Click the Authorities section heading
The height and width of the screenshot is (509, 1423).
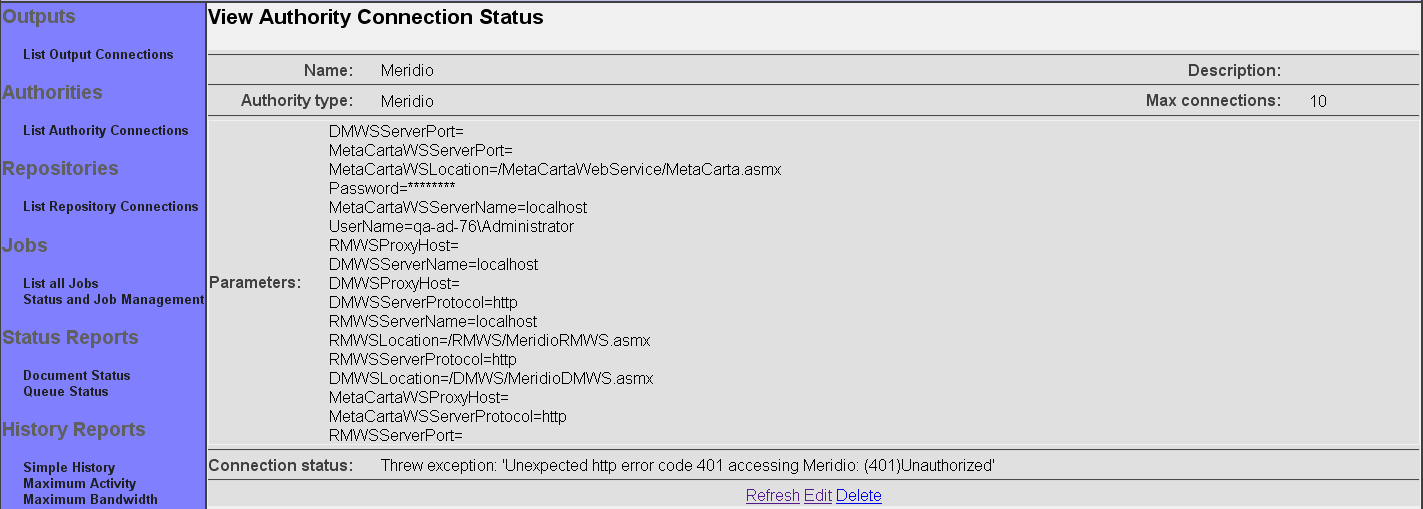(52, 93)
